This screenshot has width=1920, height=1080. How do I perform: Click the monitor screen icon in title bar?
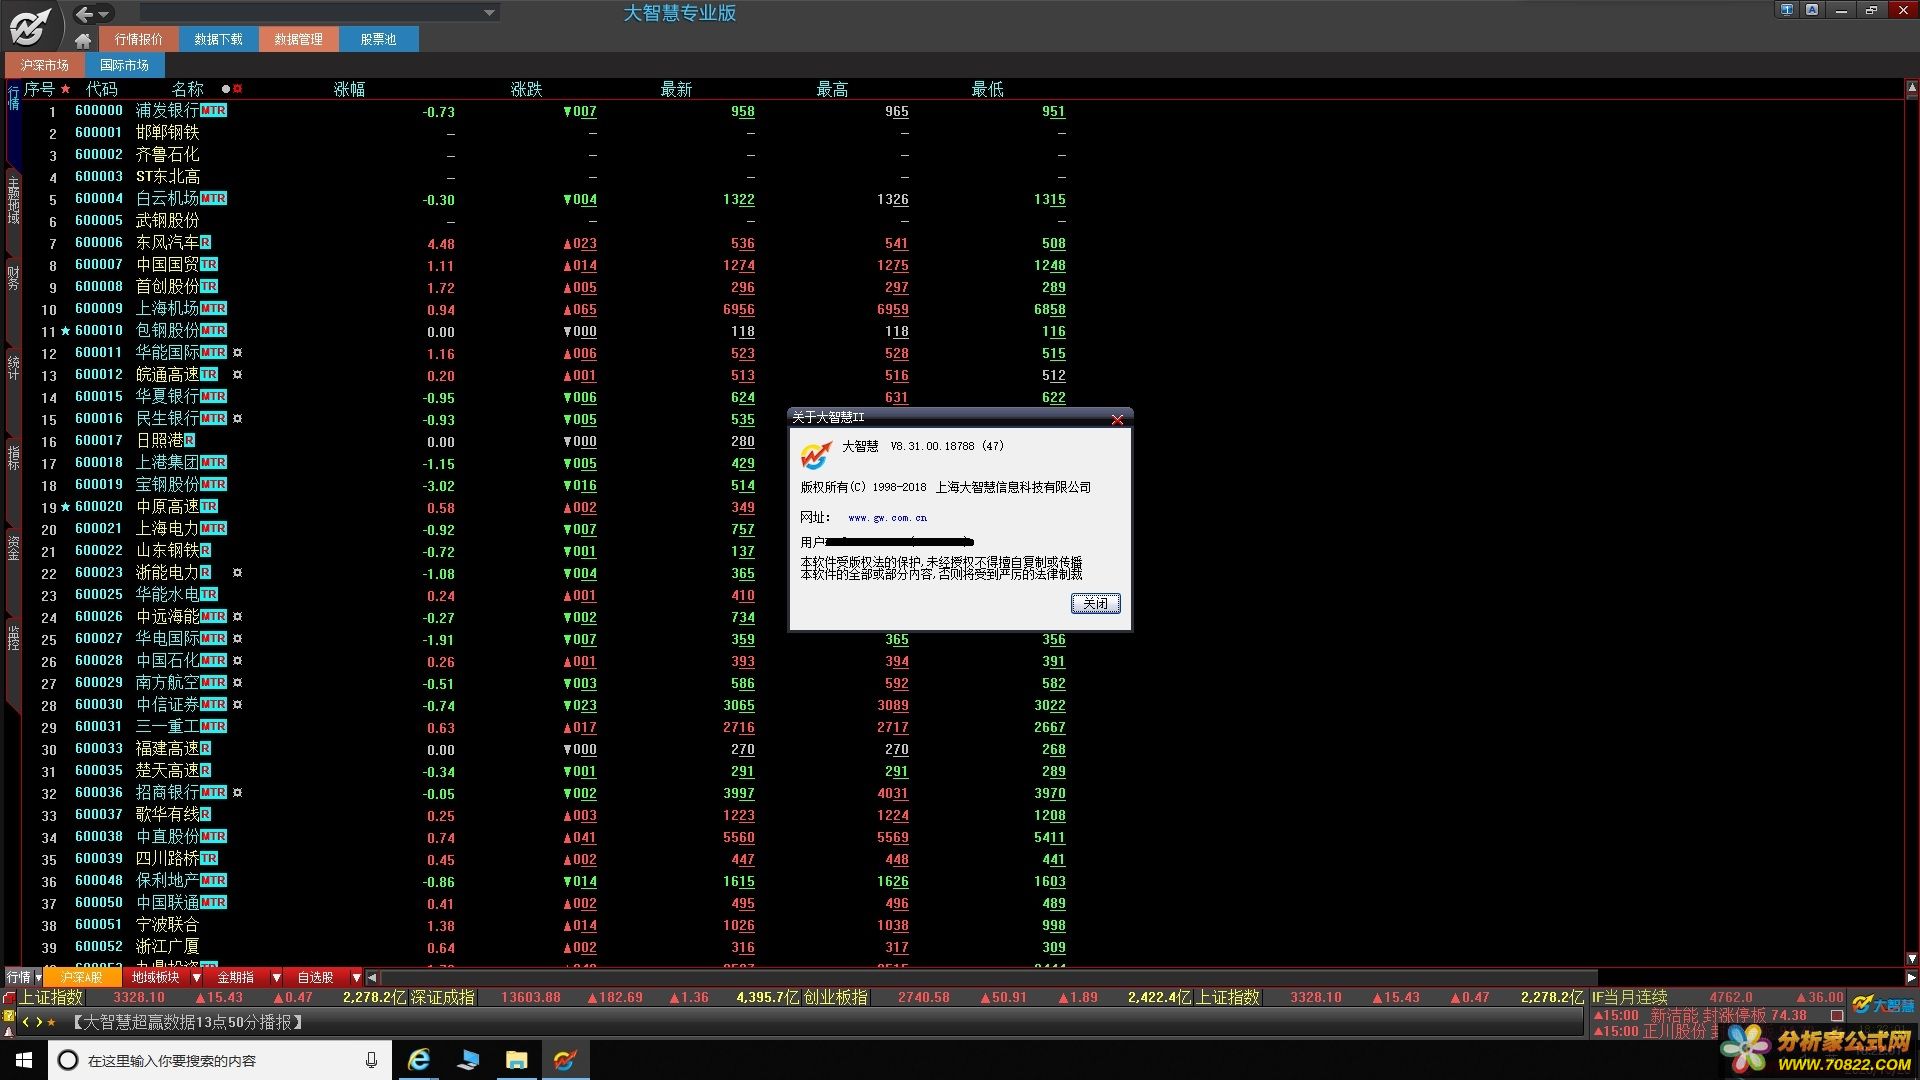(1786, 10)
